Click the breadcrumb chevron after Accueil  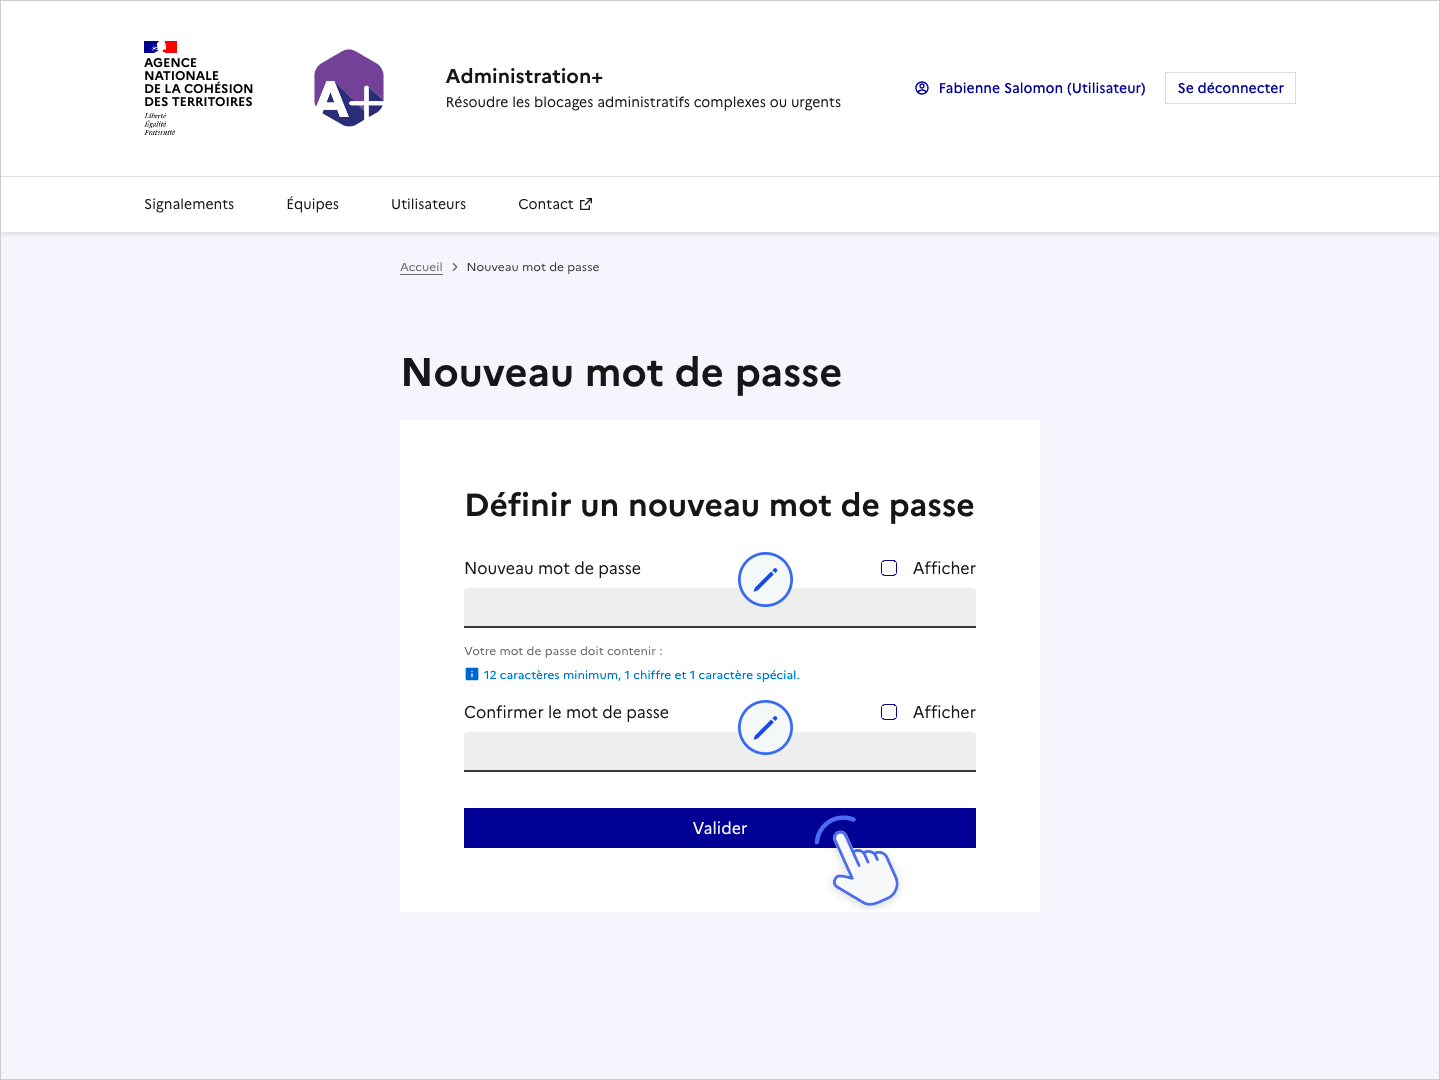(x=455, y=267)
